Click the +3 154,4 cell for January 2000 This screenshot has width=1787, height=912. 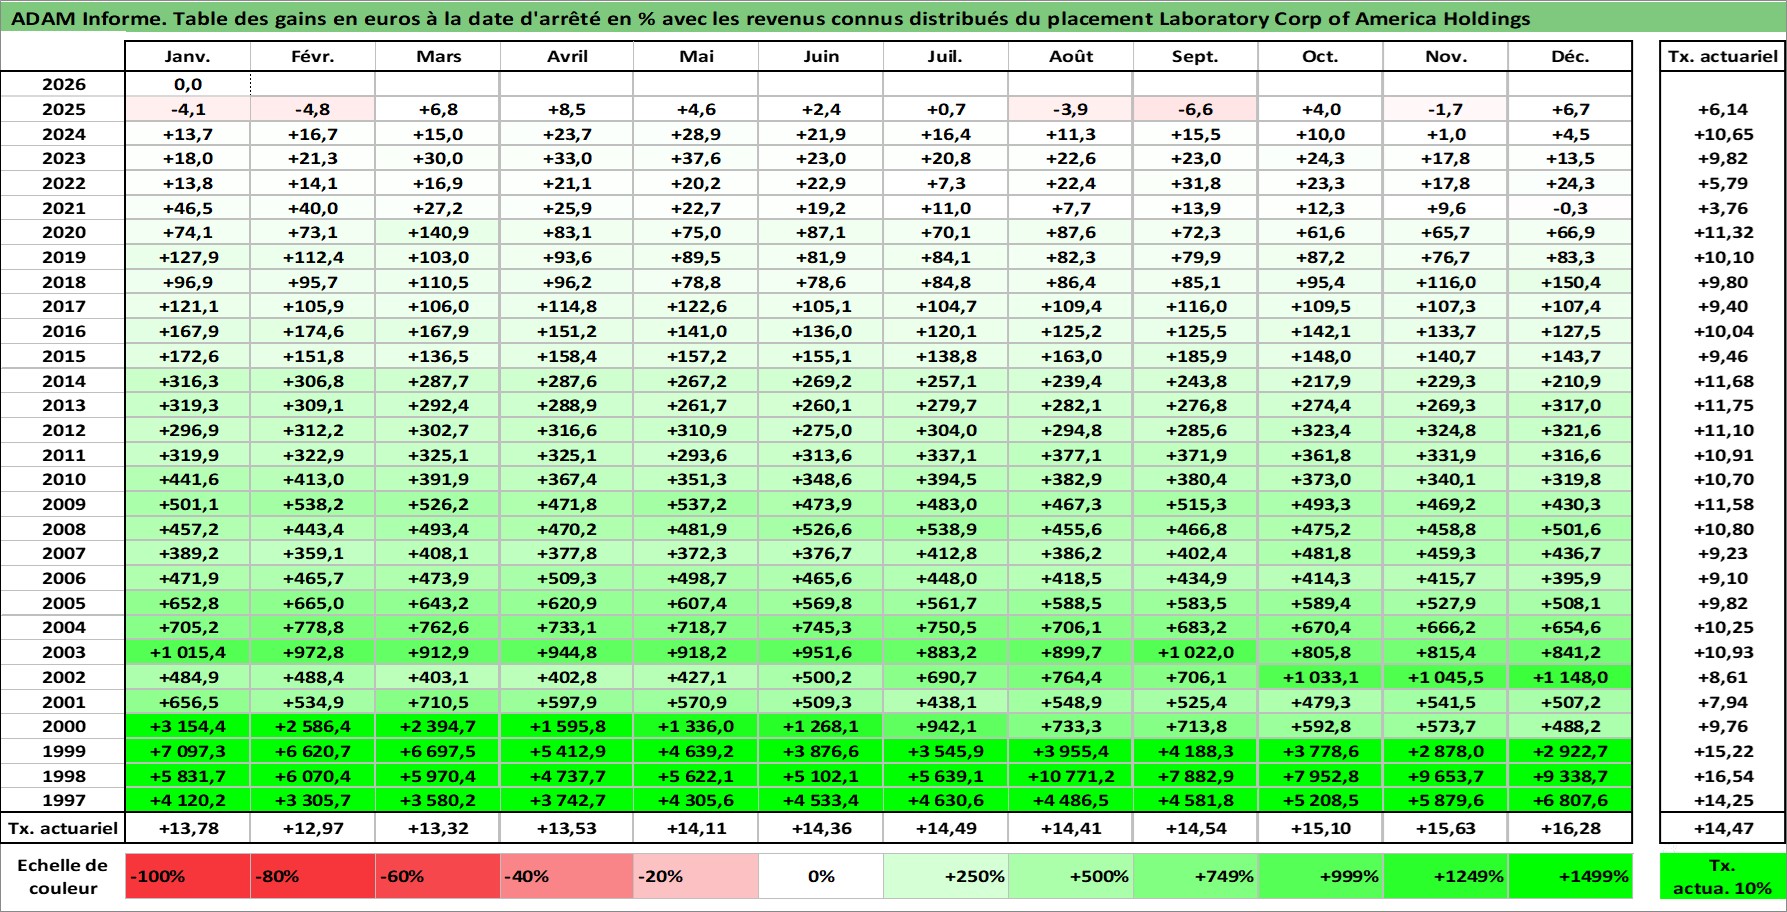pos(188,726)
